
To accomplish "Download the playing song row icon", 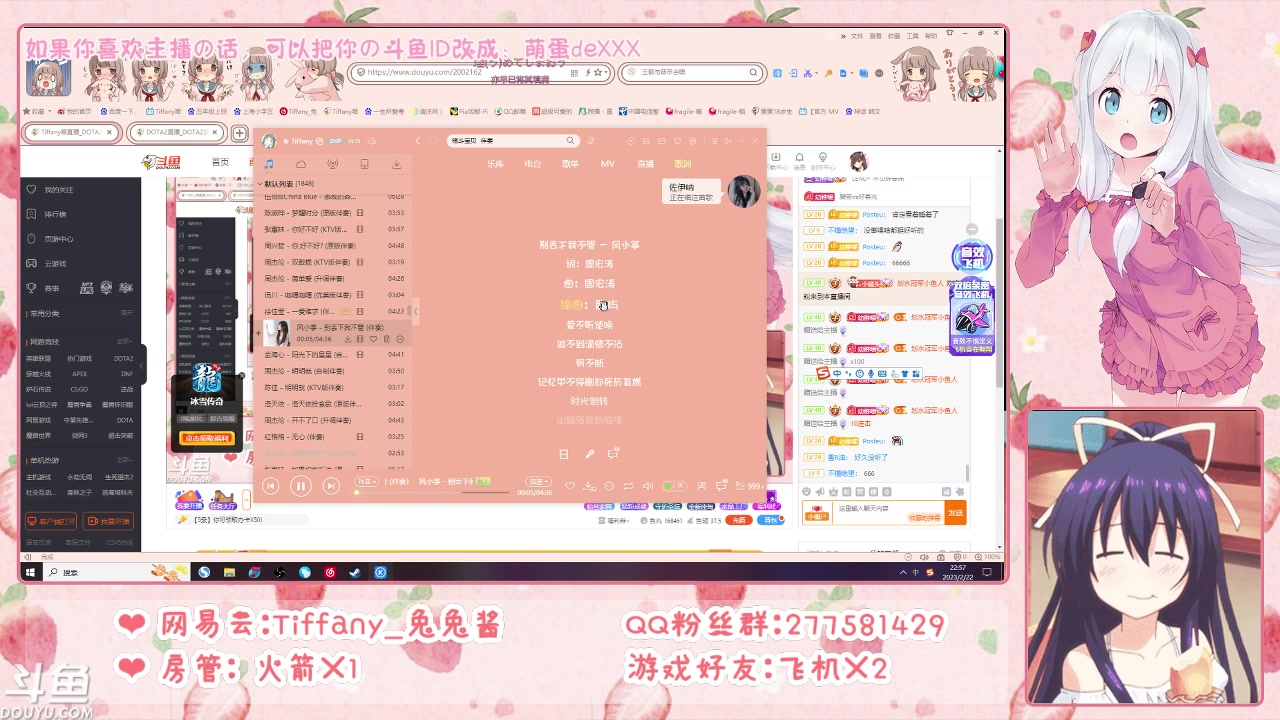I will (x=348, y=339).
